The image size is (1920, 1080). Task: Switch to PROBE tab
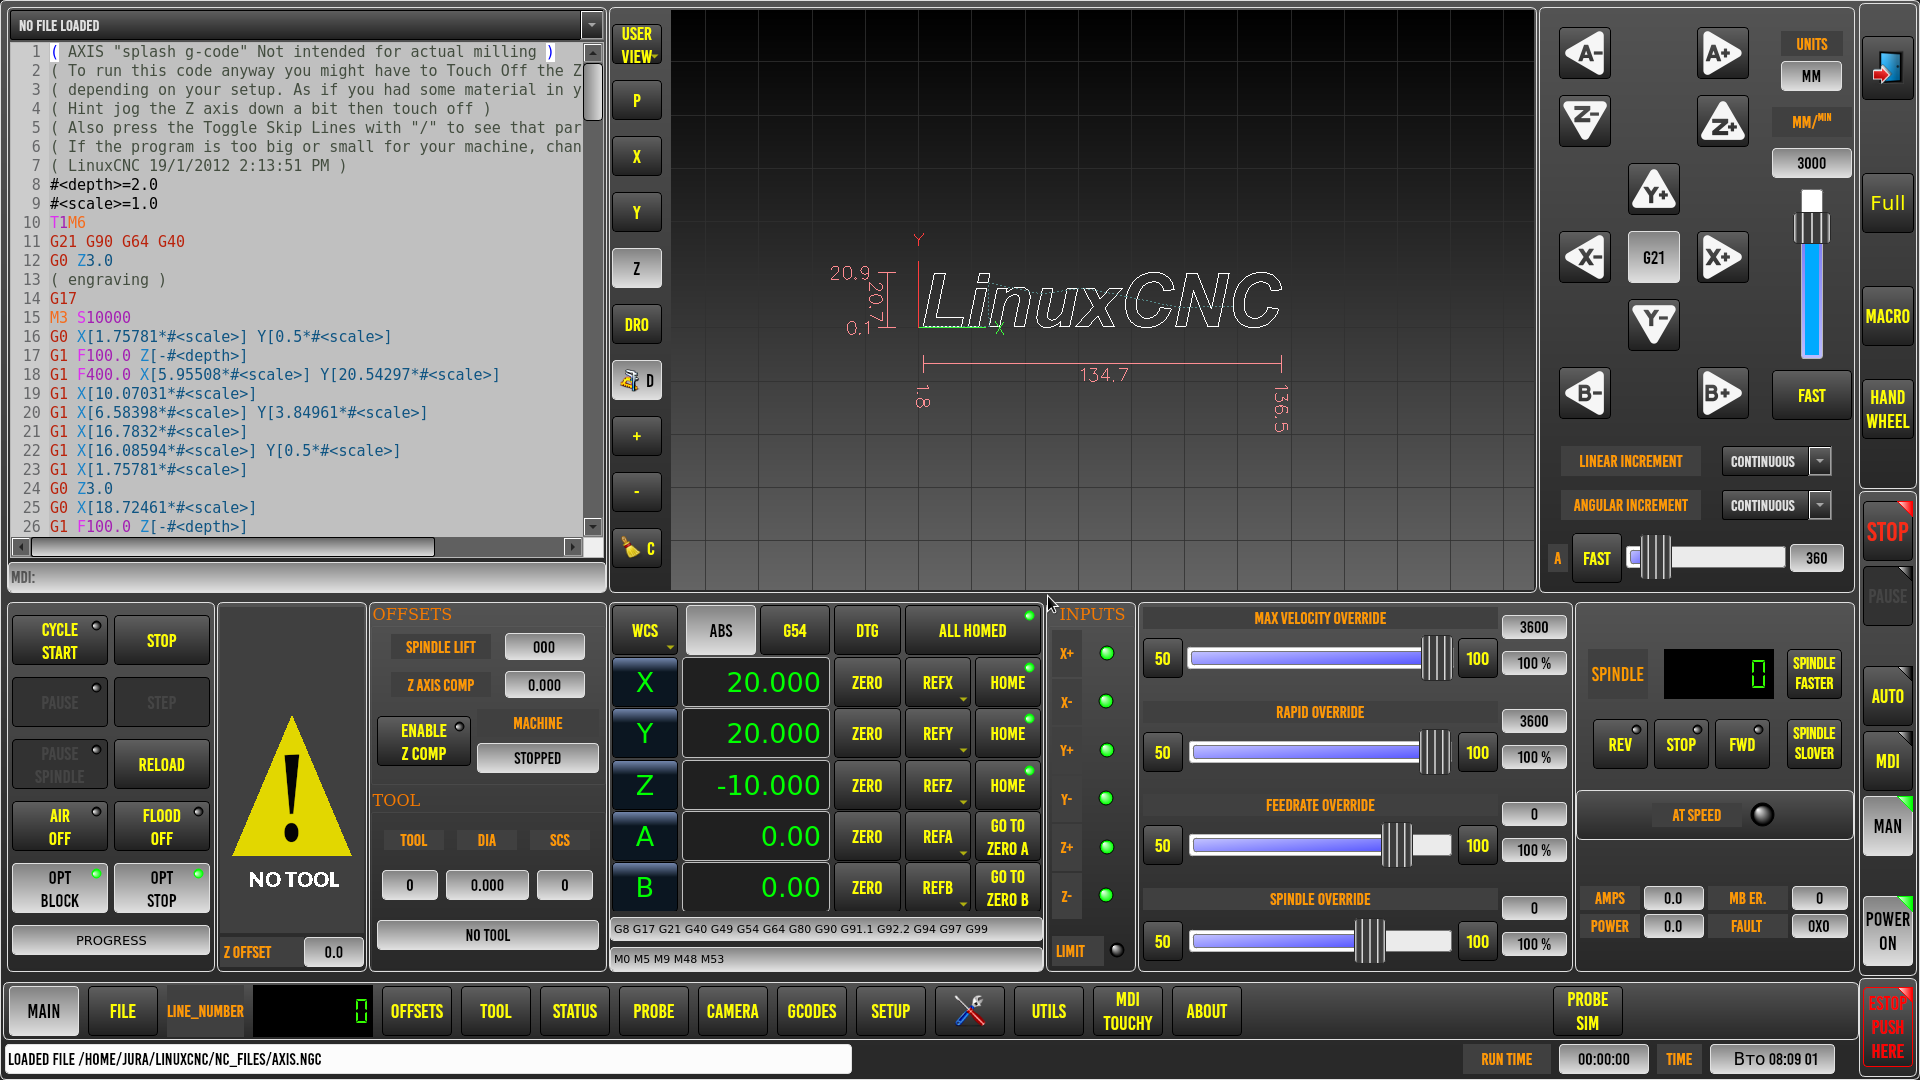click(x=654, y=1011)
